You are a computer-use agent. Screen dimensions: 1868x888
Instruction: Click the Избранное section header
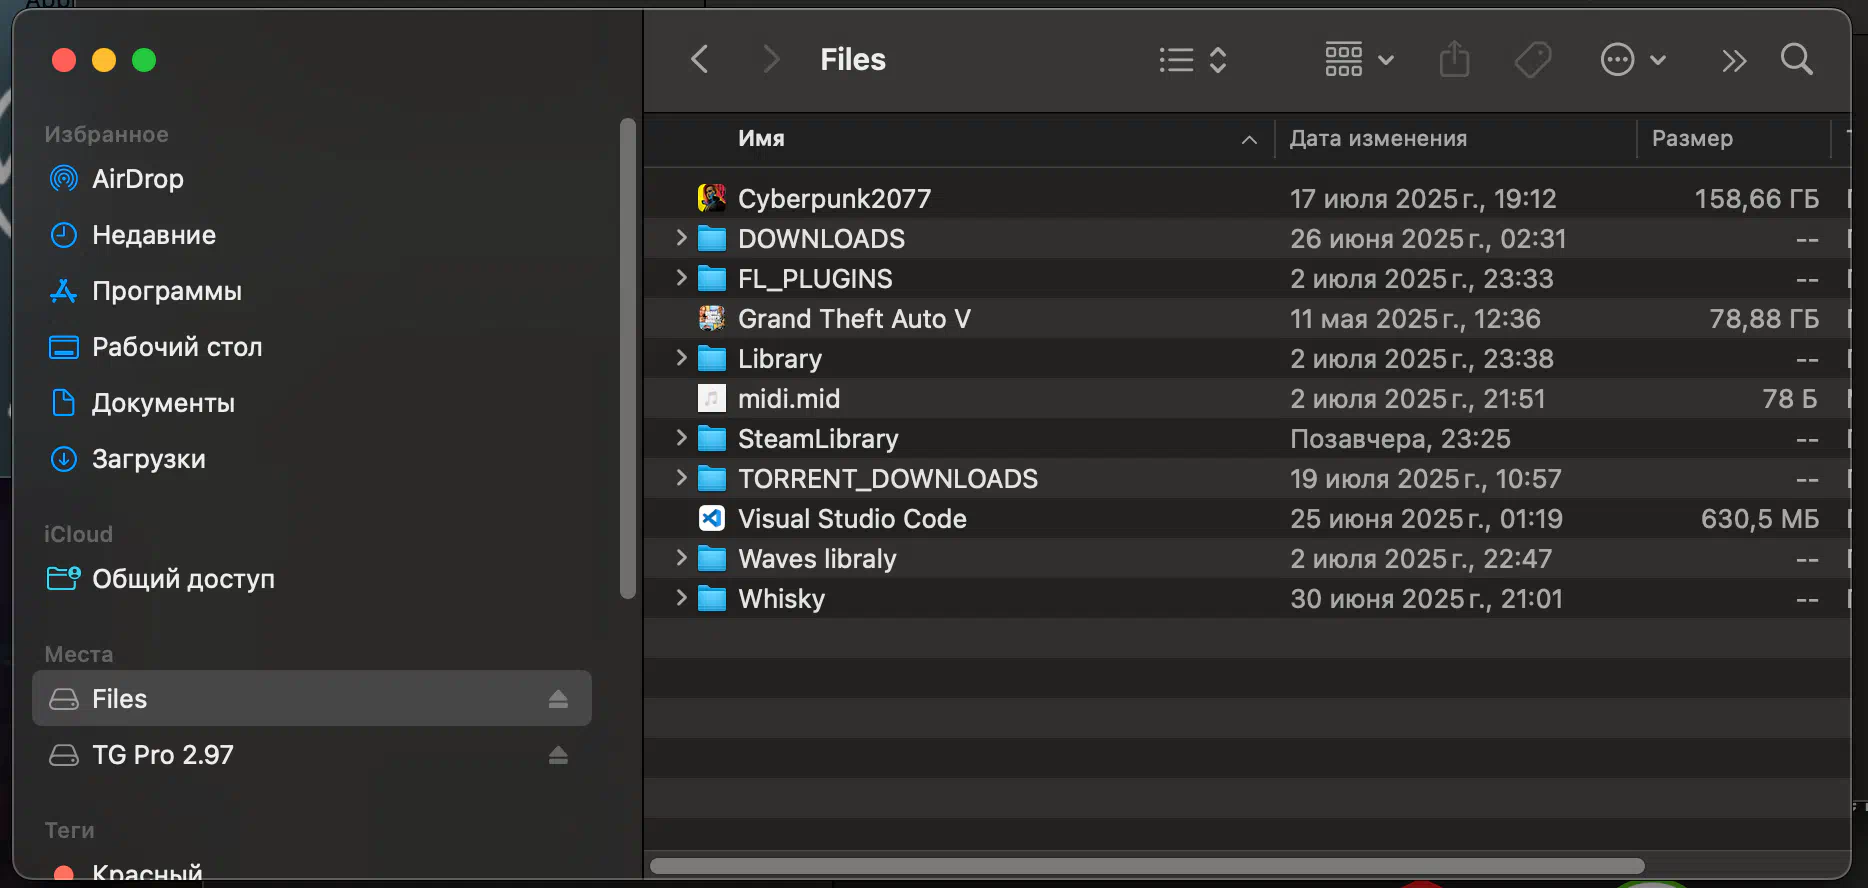pos(106,134)
